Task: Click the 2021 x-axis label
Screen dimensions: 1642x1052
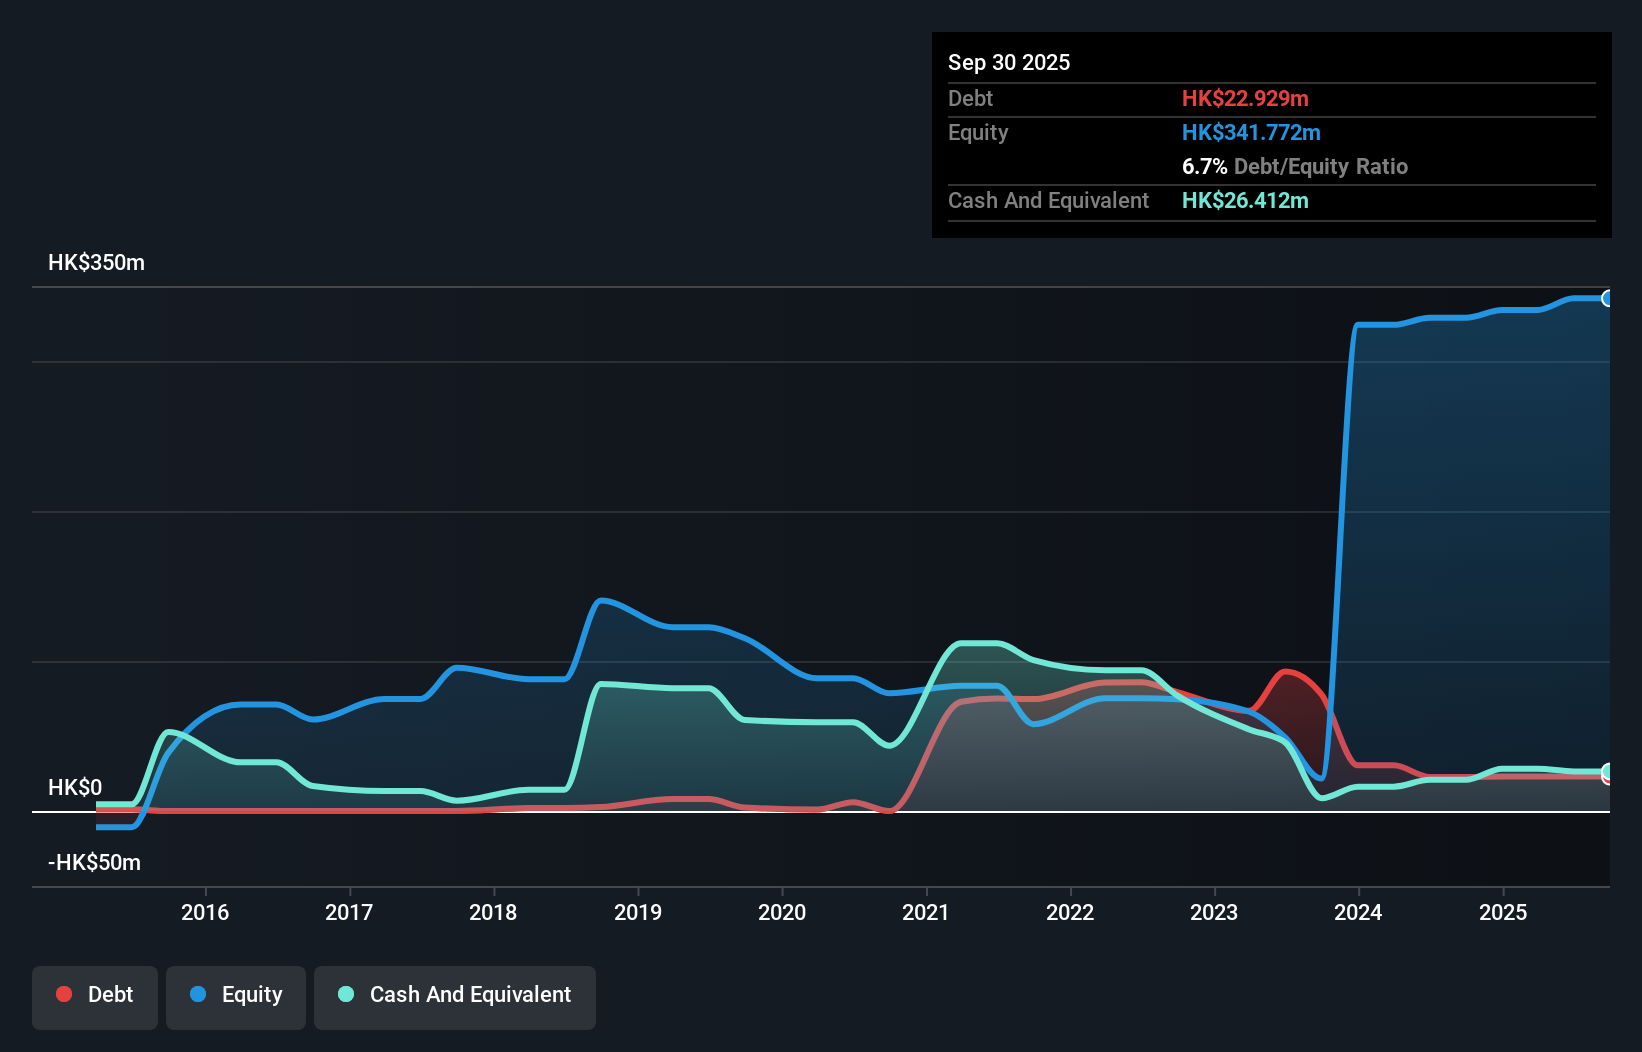Action: point(926,912)
